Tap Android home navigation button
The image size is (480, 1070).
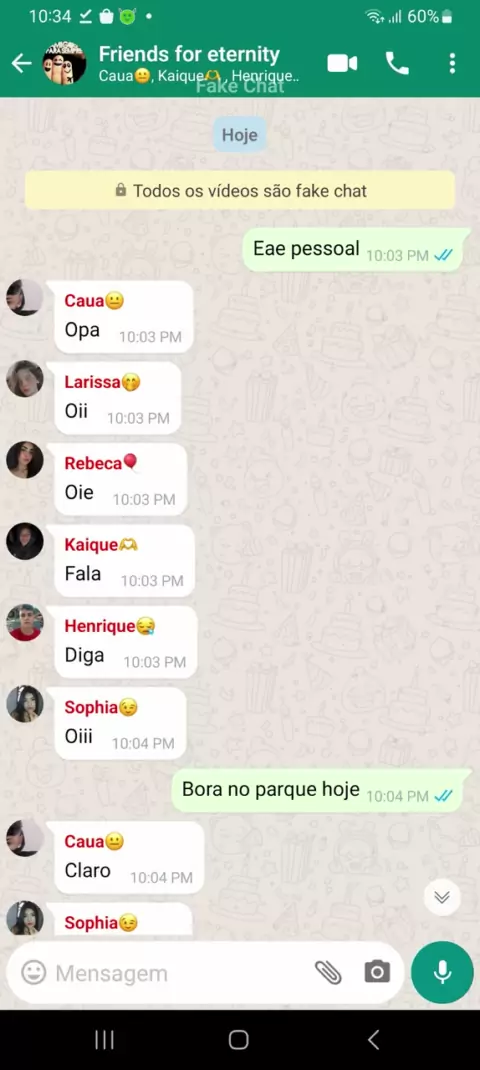click(x=238, y=1039)
